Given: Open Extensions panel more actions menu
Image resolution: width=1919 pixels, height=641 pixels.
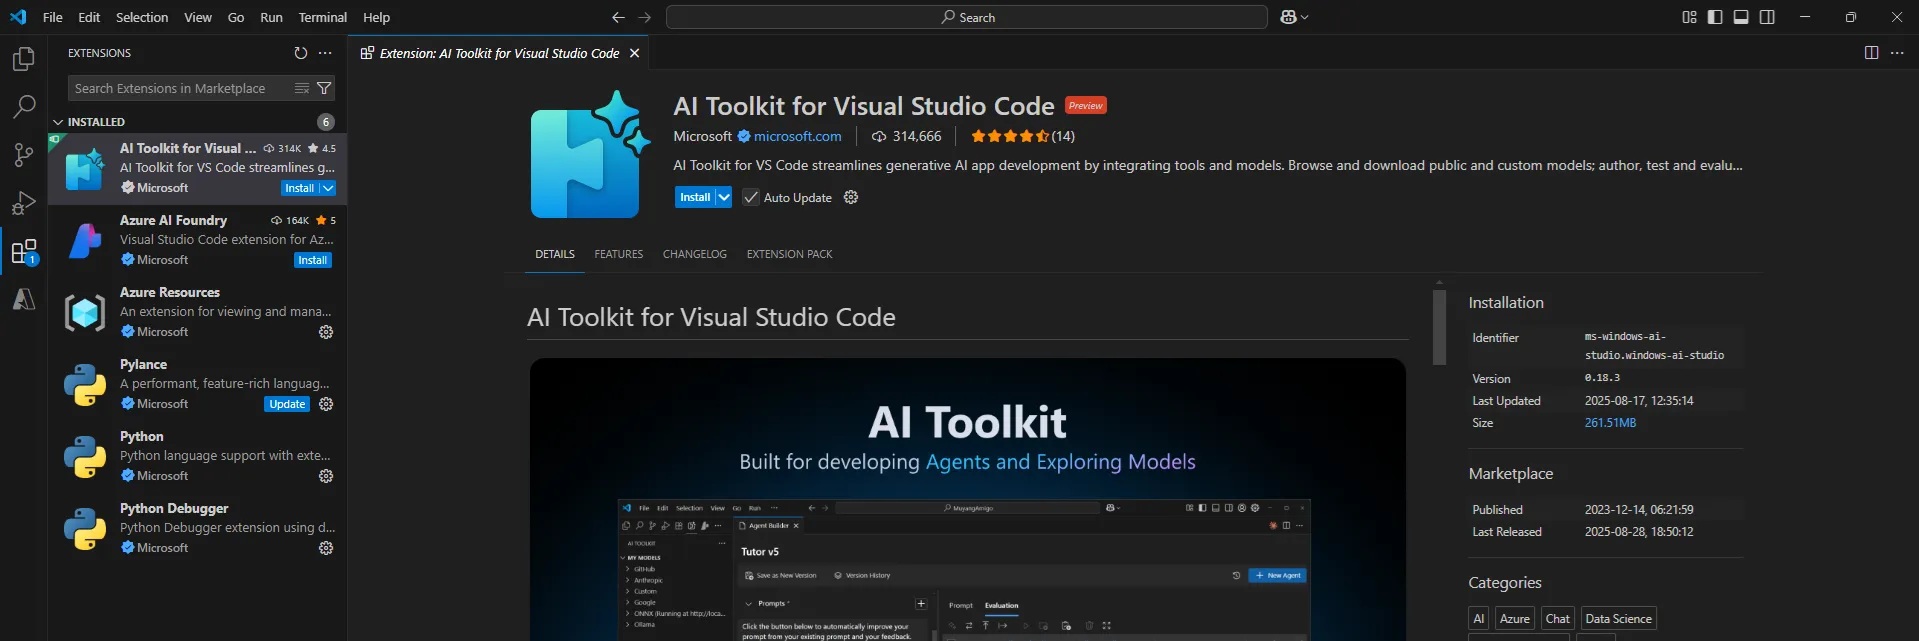Looking at the screenshot, I should (325, 53).
